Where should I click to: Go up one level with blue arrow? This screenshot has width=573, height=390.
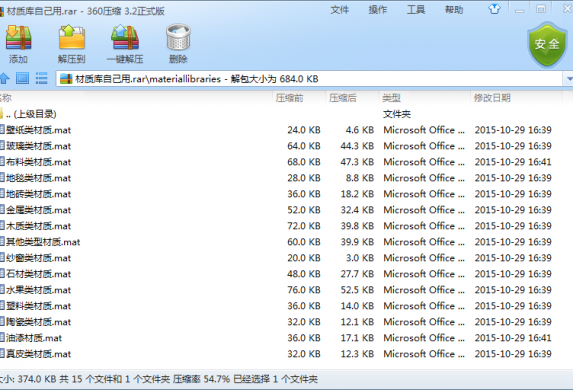pyautogui.click(x=4, y=78)
